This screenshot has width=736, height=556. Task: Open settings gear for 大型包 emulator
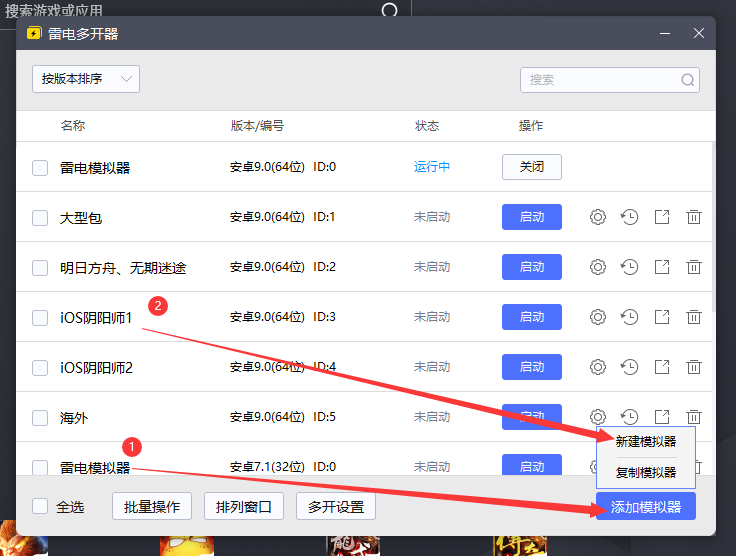click(598, 217)
